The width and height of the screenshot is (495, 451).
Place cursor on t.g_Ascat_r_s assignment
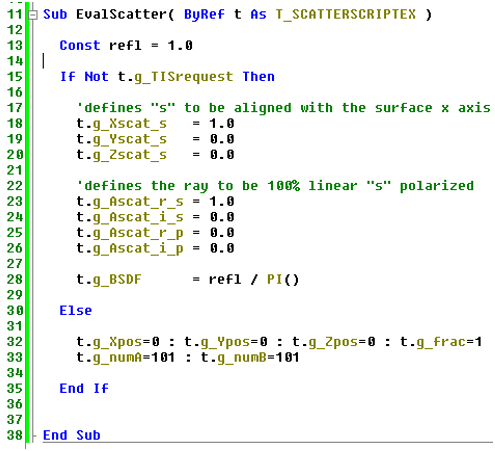[x=155, y=202]
